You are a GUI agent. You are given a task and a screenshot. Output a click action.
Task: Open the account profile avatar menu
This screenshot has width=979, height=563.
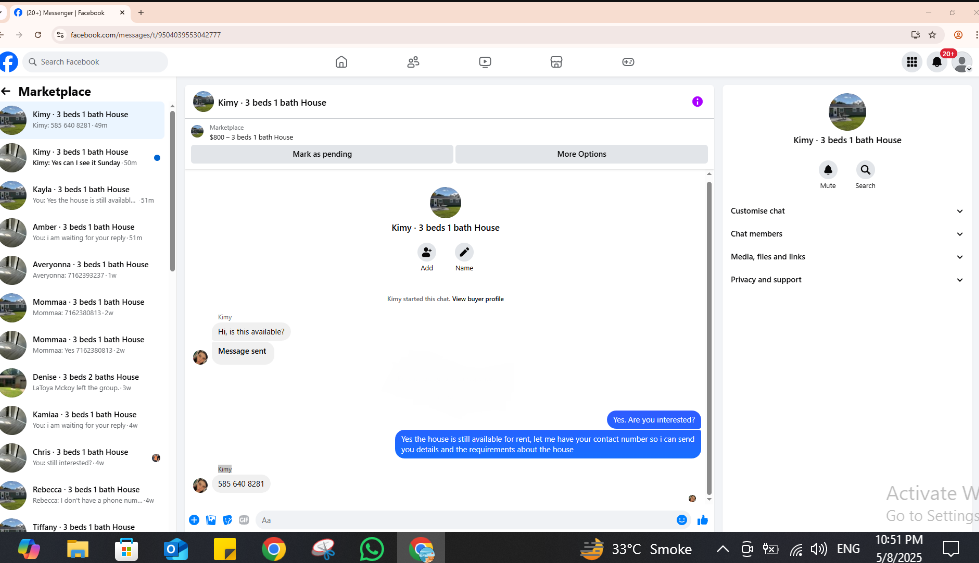[962, 62]
